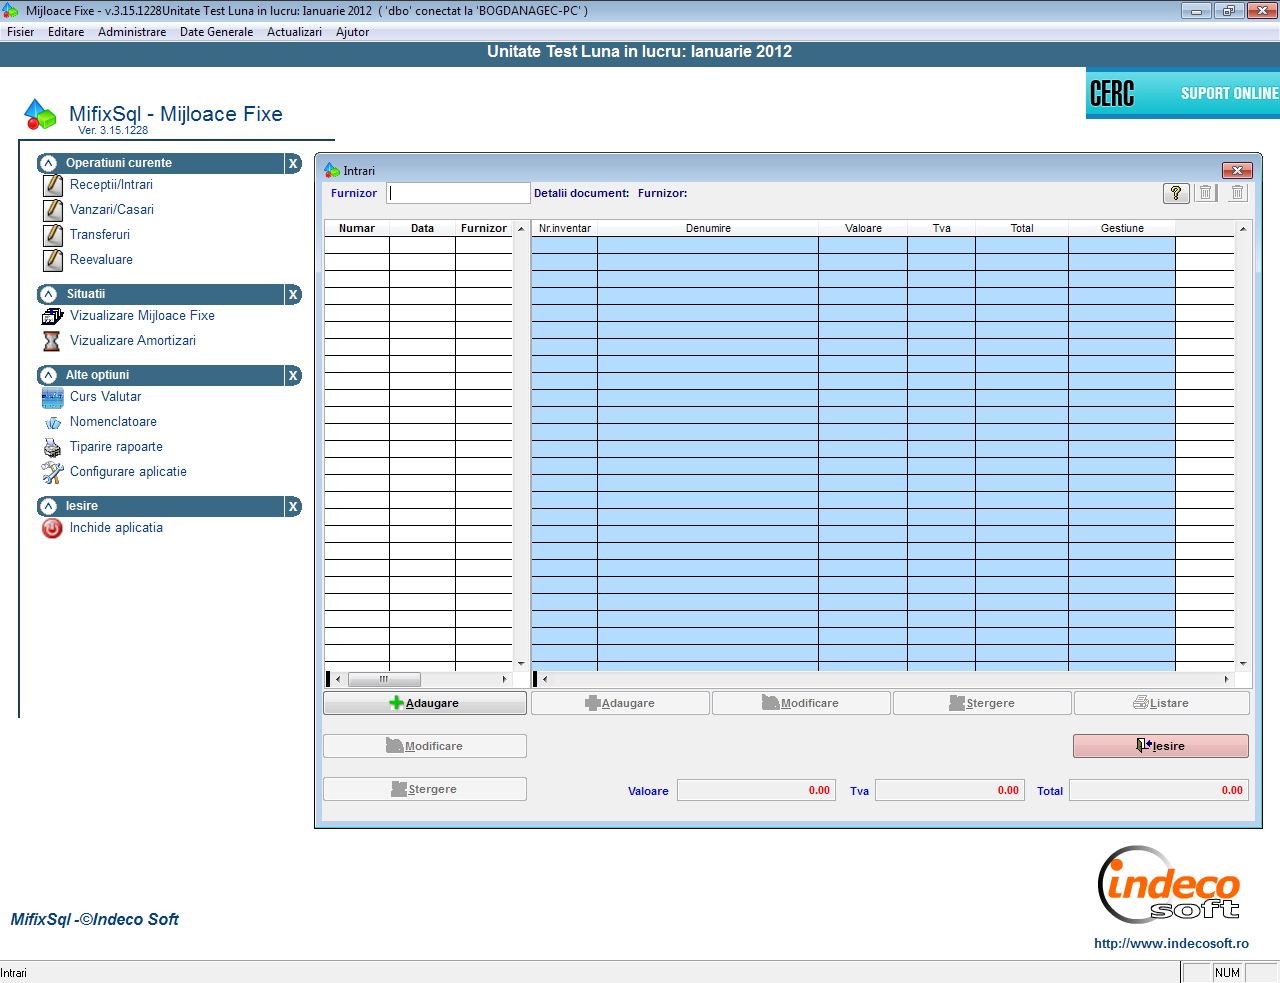Open Vizualizare Mijloace Fixe icon
1280x983 pixels.
(52, 316)
